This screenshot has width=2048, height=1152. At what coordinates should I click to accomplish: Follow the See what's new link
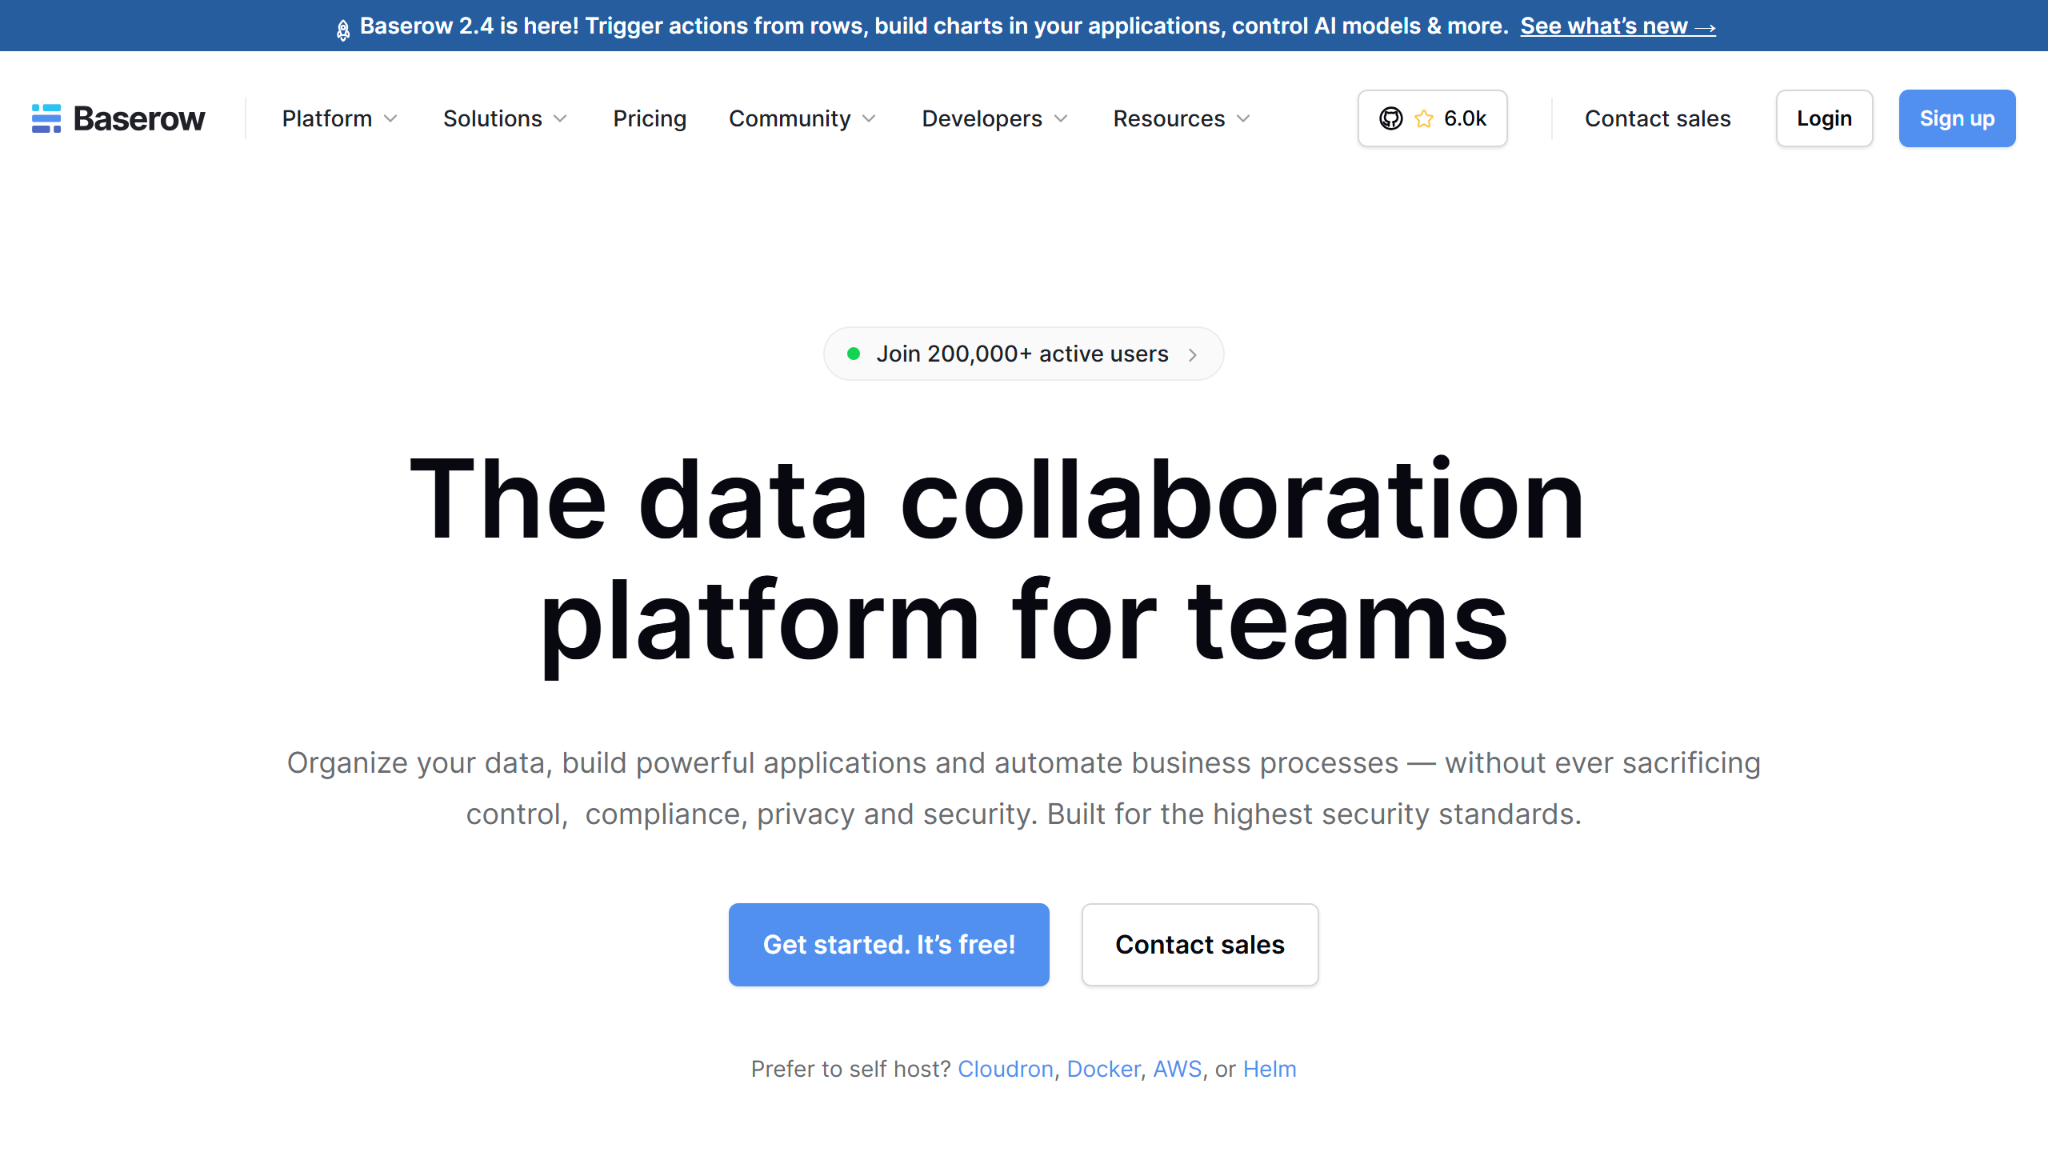(1618, 26)
